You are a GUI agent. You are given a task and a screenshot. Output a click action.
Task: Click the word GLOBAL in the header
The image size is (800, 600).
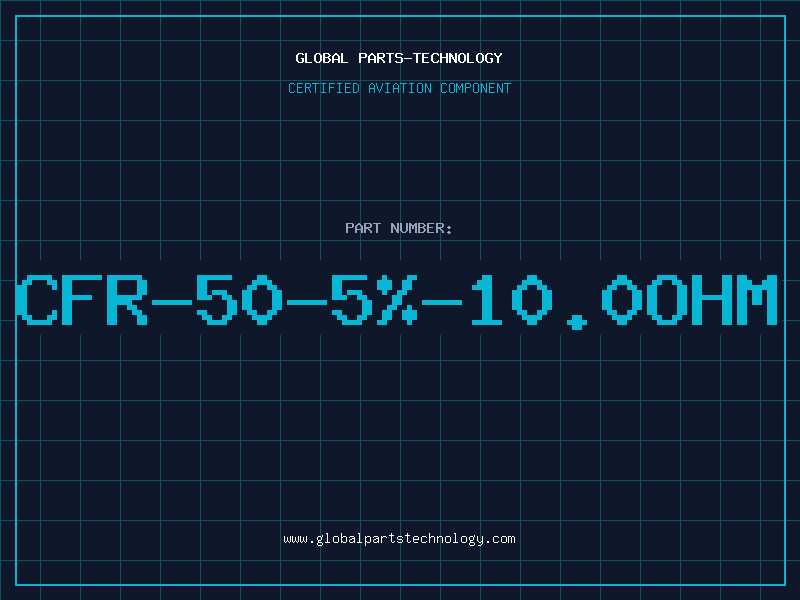point(322,58)
